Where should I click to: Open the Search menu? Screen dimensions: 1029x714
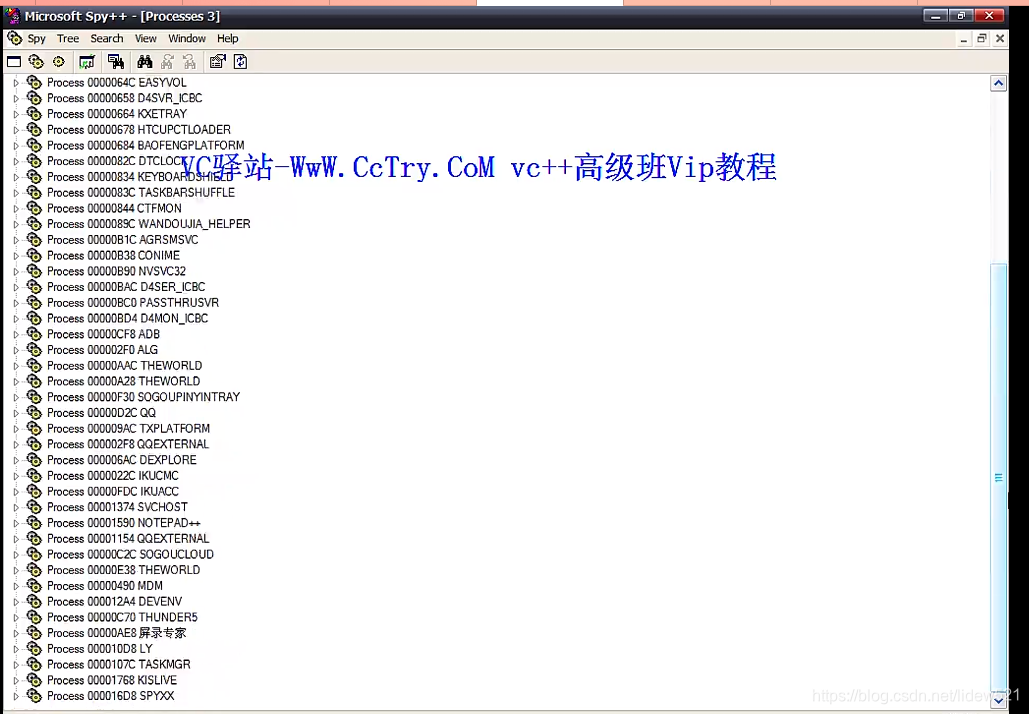[x=107, y=39]
